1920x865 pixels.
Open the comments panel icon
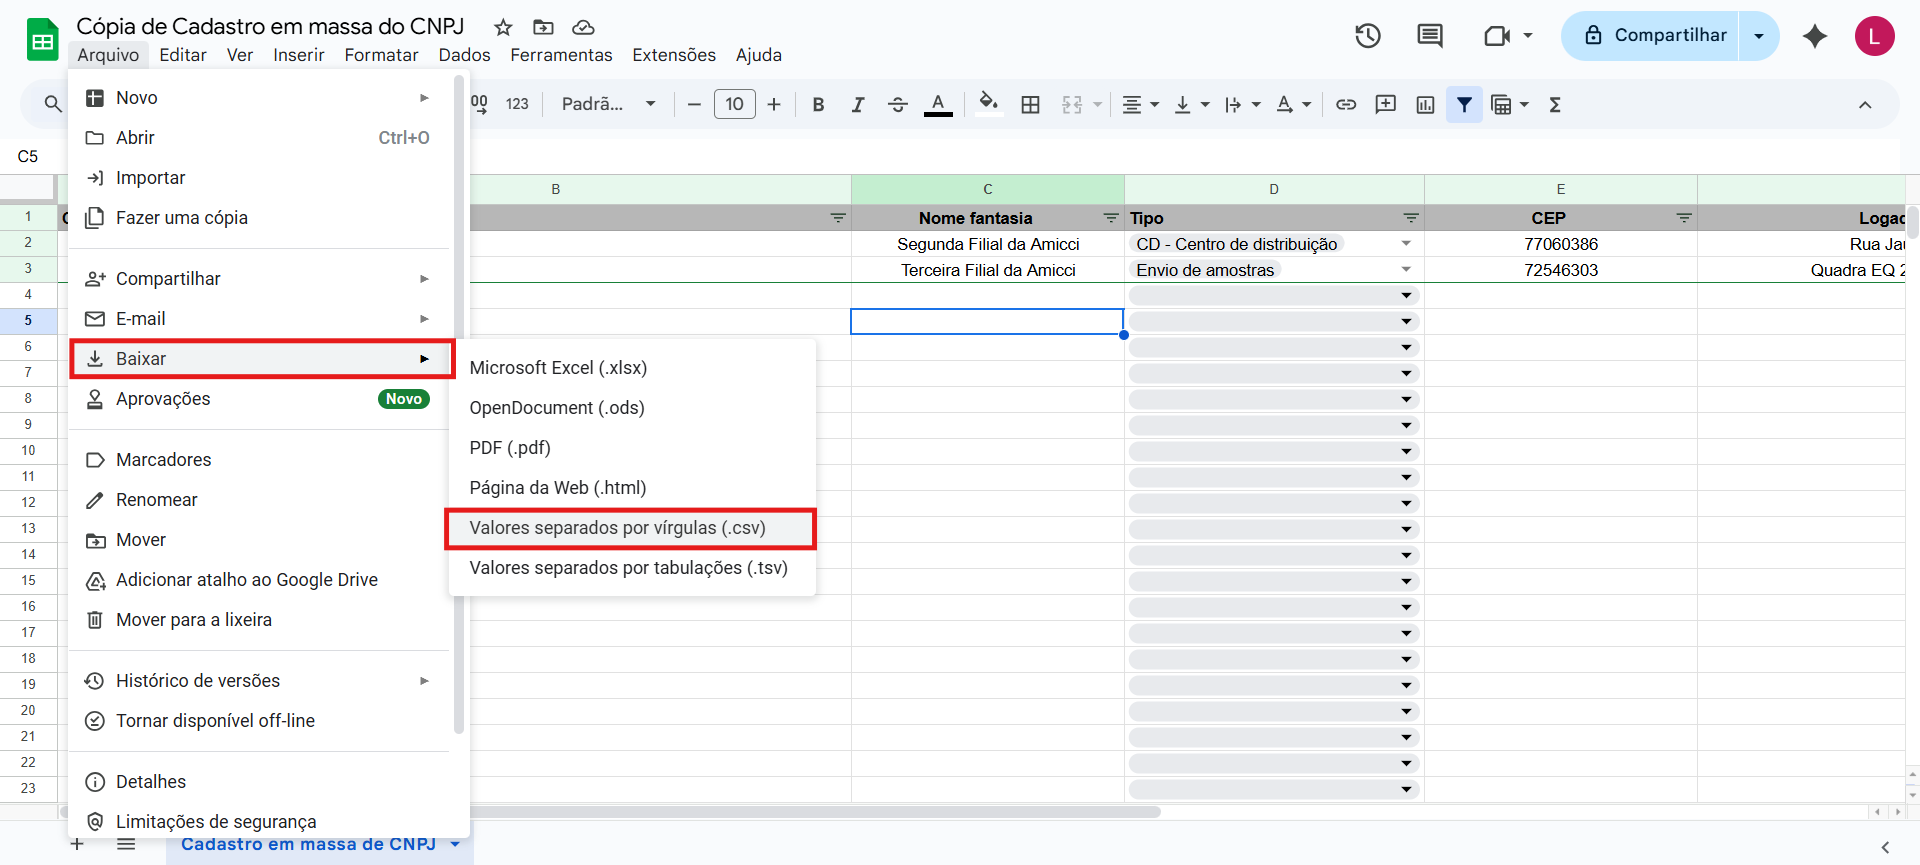[x=1429, y=36]
